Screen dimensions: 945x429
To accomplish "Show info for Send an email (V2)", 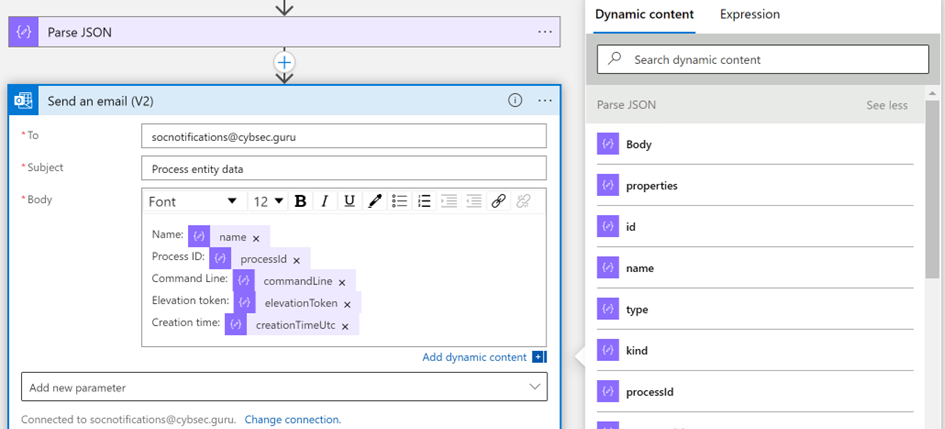I will point(515,101).
